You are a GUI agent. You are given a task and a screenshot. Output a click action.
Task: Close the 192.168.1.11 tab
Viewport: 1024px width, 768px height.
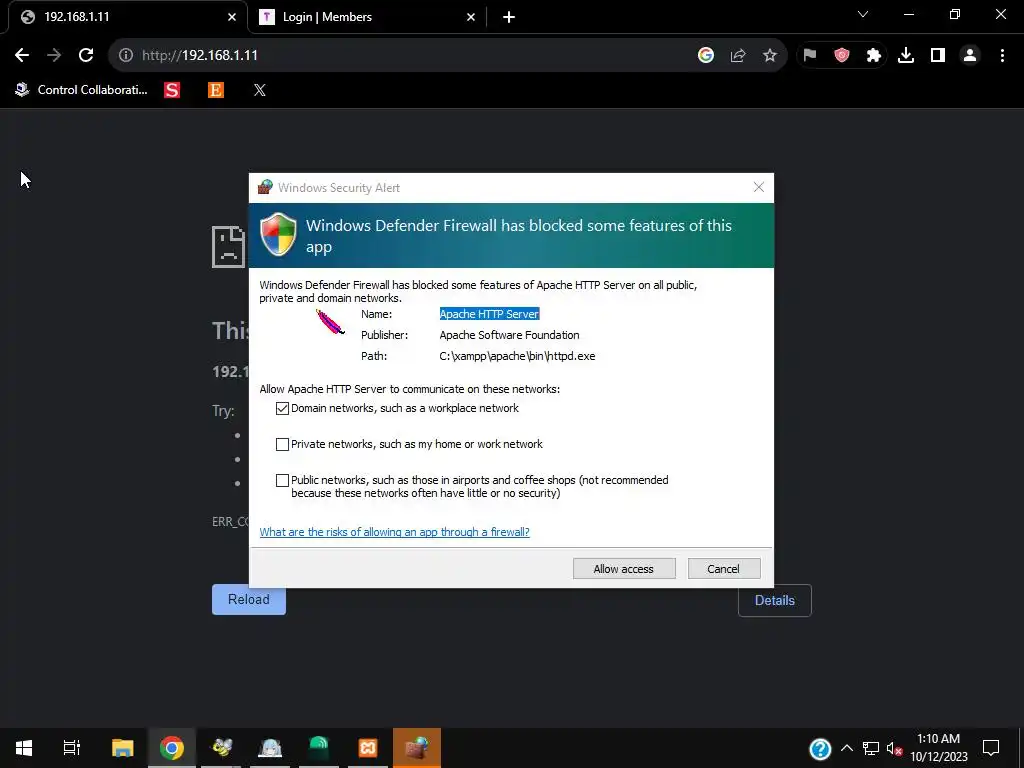232,17
